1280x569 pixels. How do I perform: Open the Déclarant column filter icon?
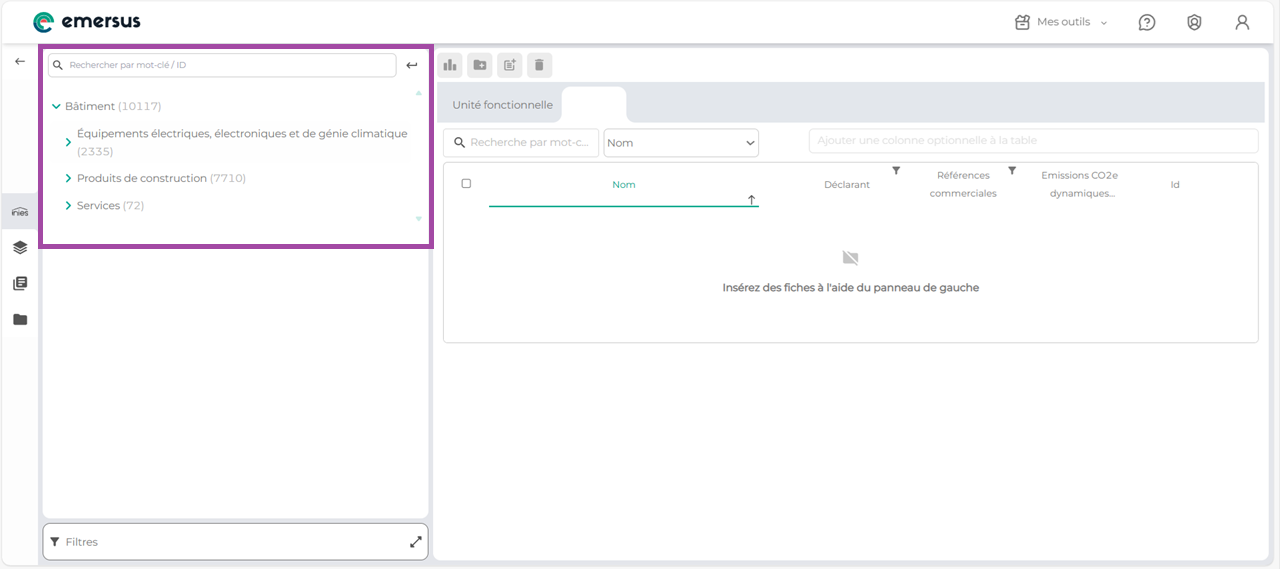coord(896,171)
